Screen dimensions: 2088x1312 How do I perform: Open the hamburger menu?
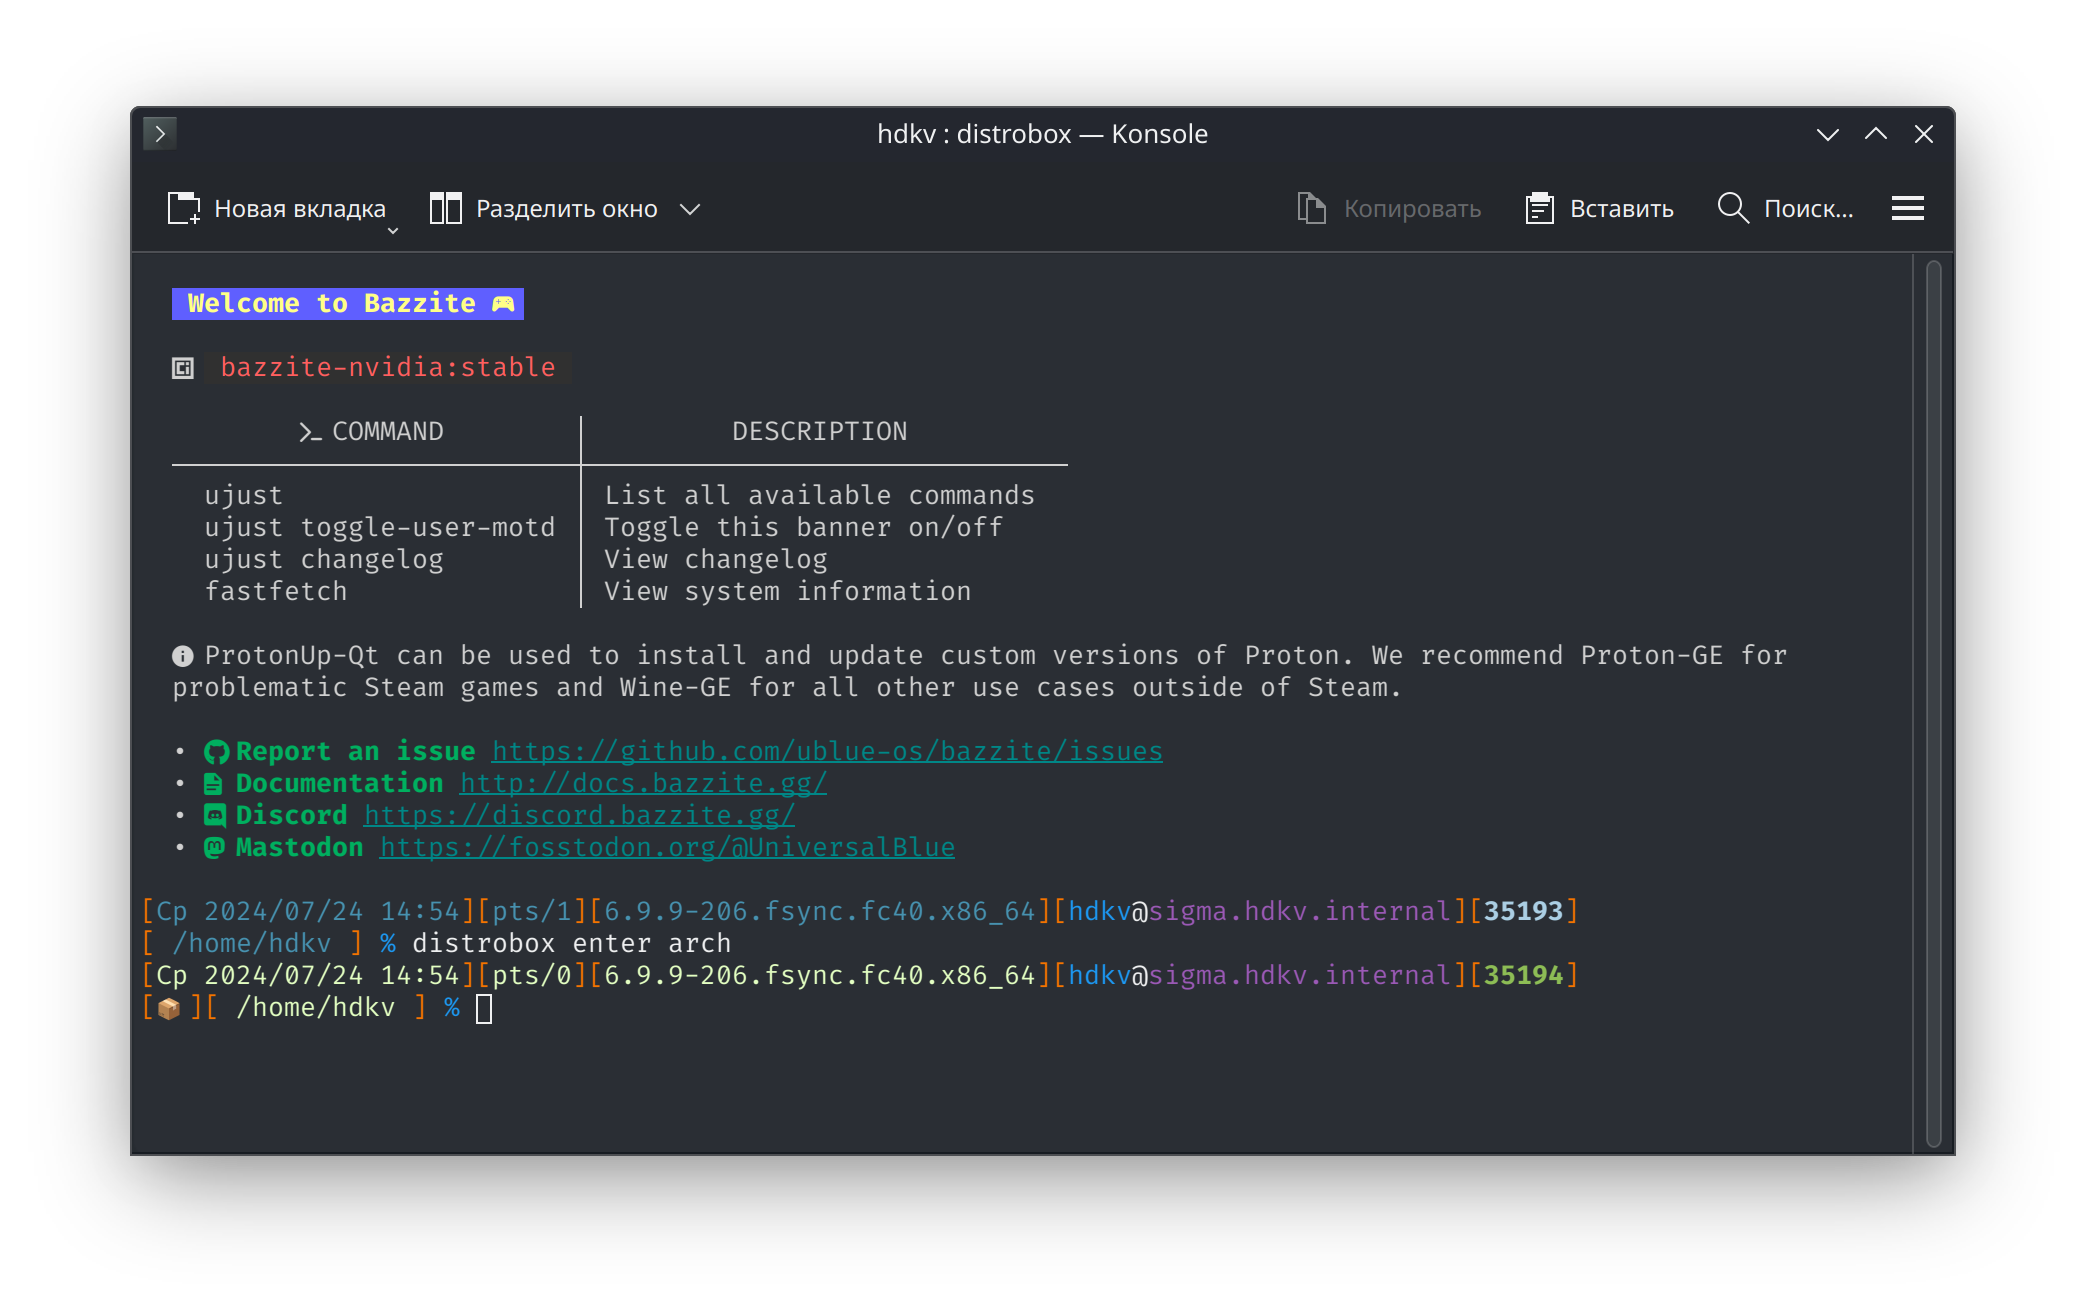point(1907,208)
